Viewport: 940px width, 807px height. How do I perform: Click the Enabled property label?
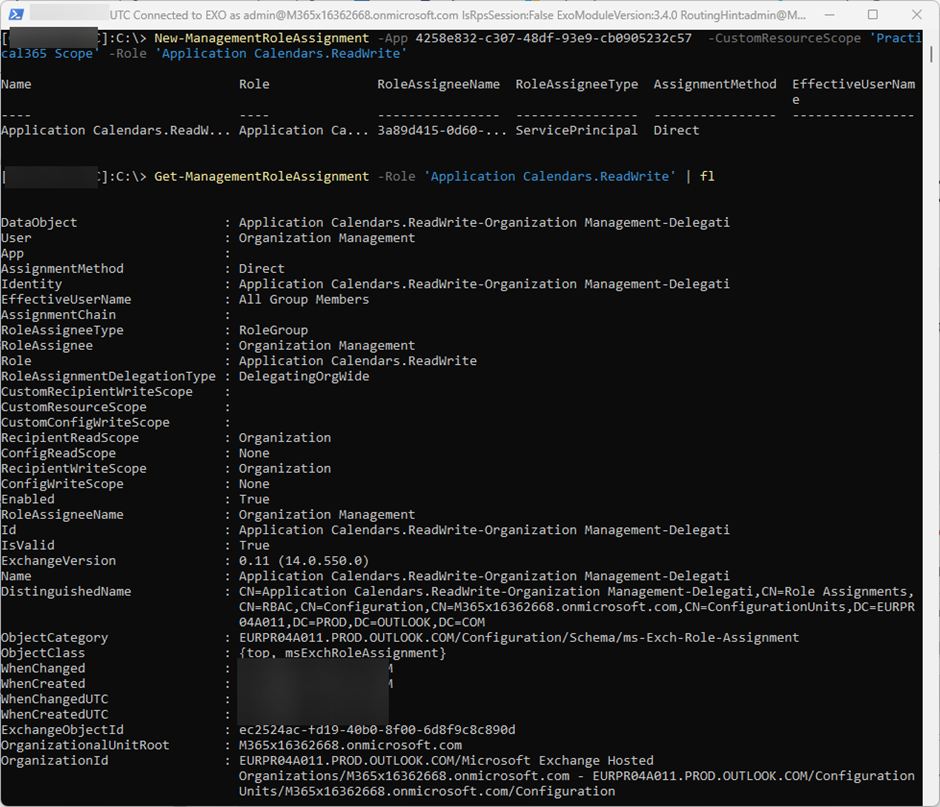[x=28, y=499]
